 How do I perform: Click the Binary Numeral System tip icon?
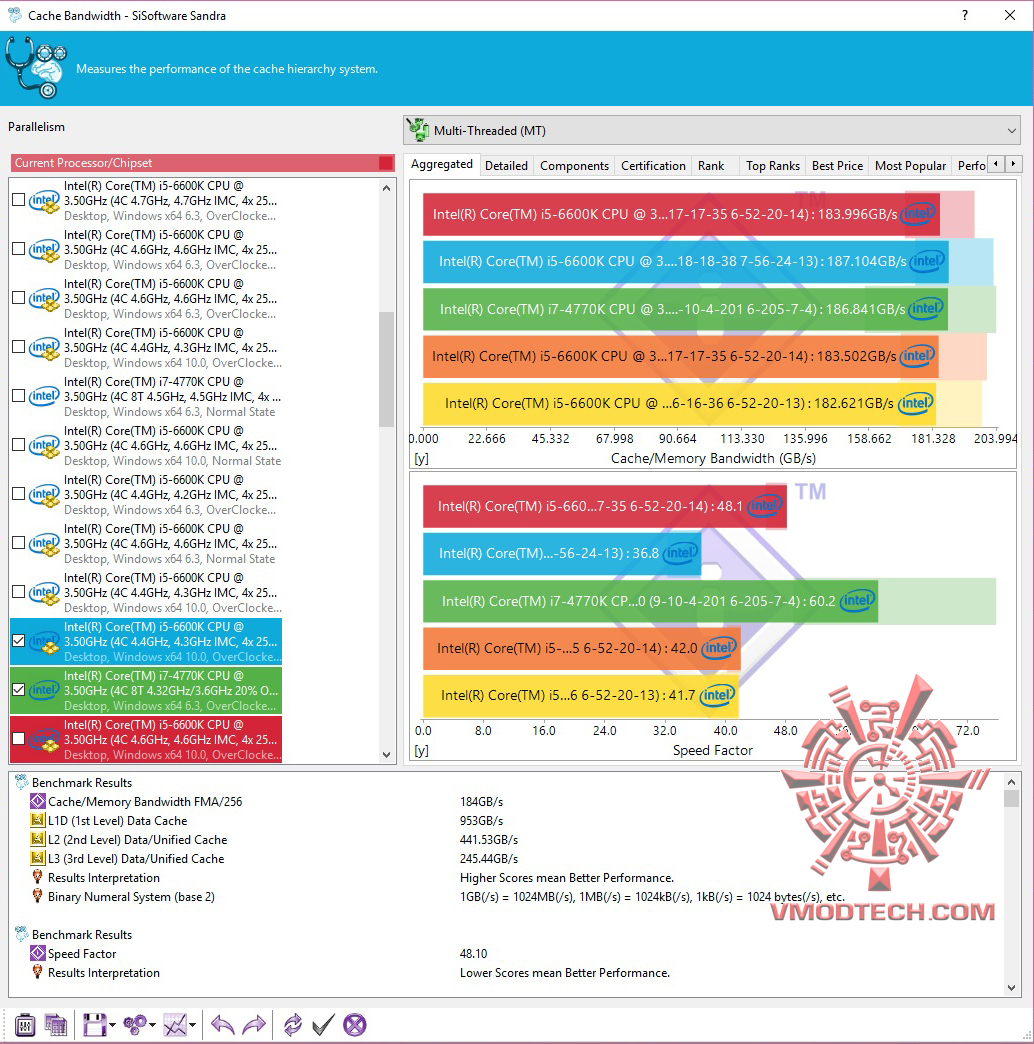point(38,896)
